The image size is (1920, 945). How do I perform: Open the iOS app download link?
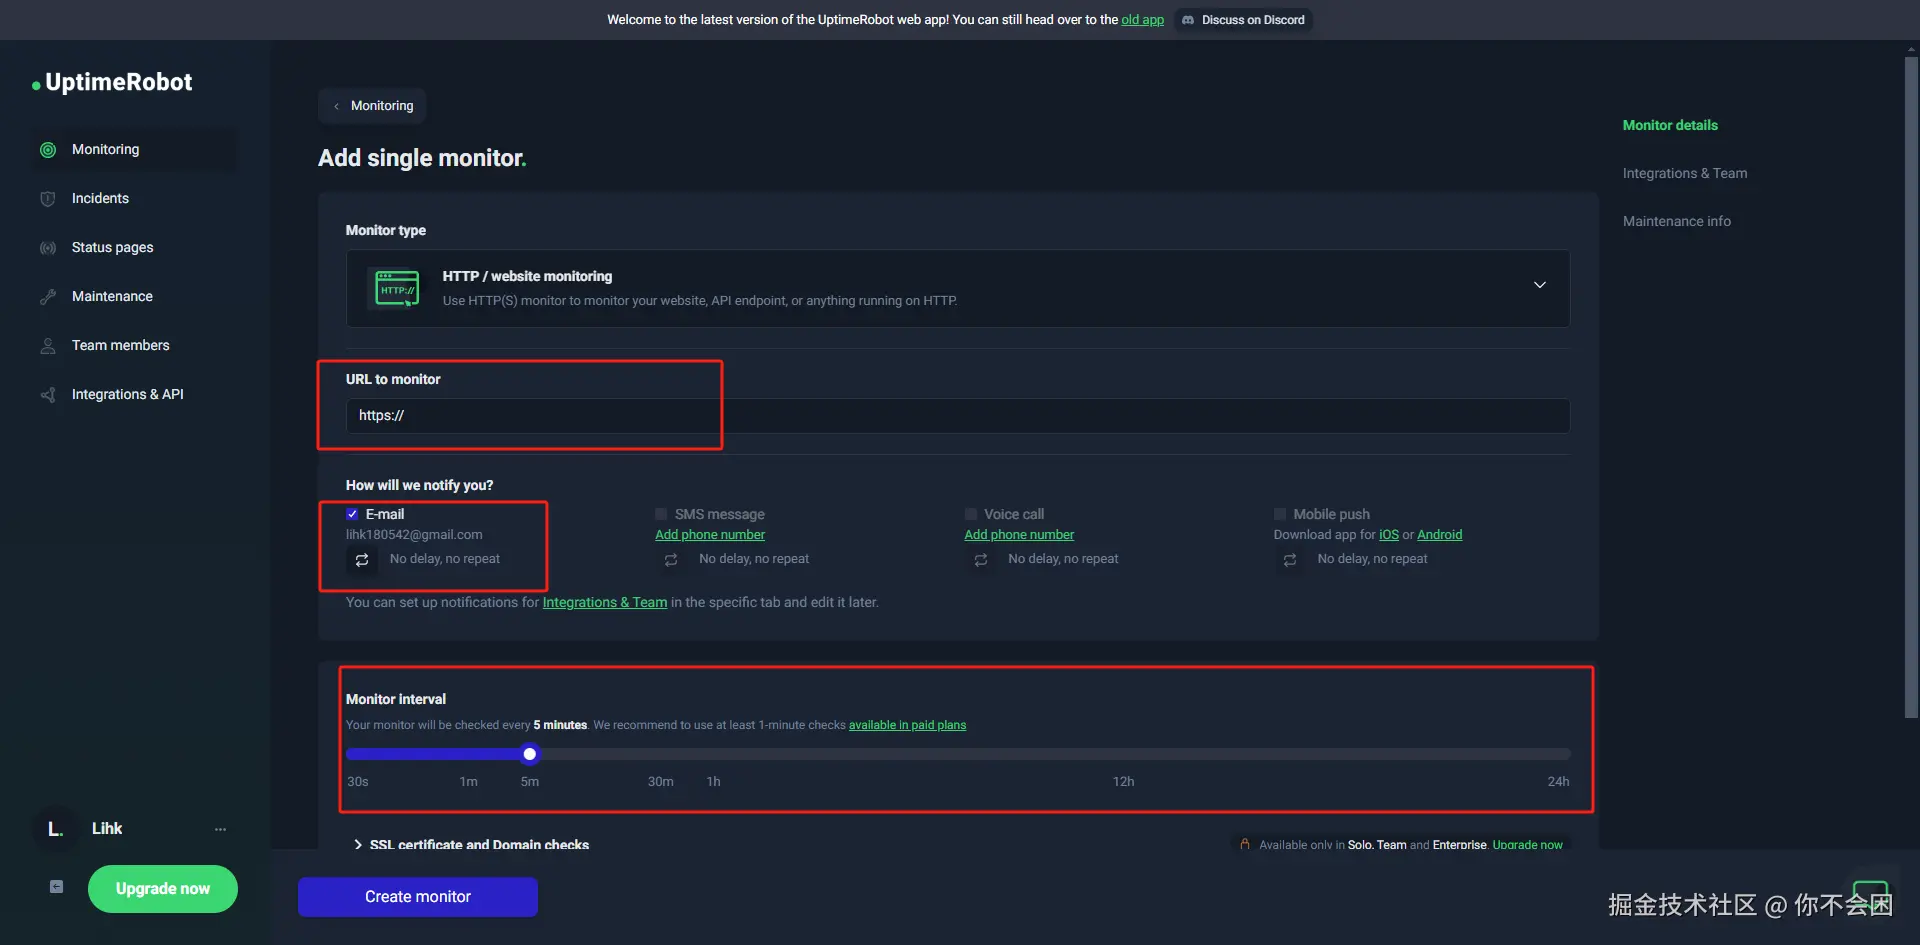(x=1389, y=535)
